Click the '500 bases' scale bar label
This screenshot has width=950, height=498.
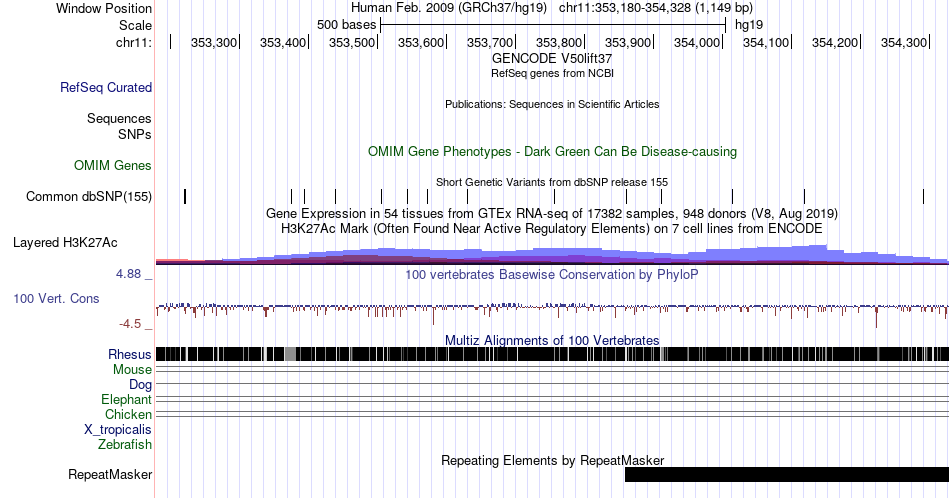347,25
